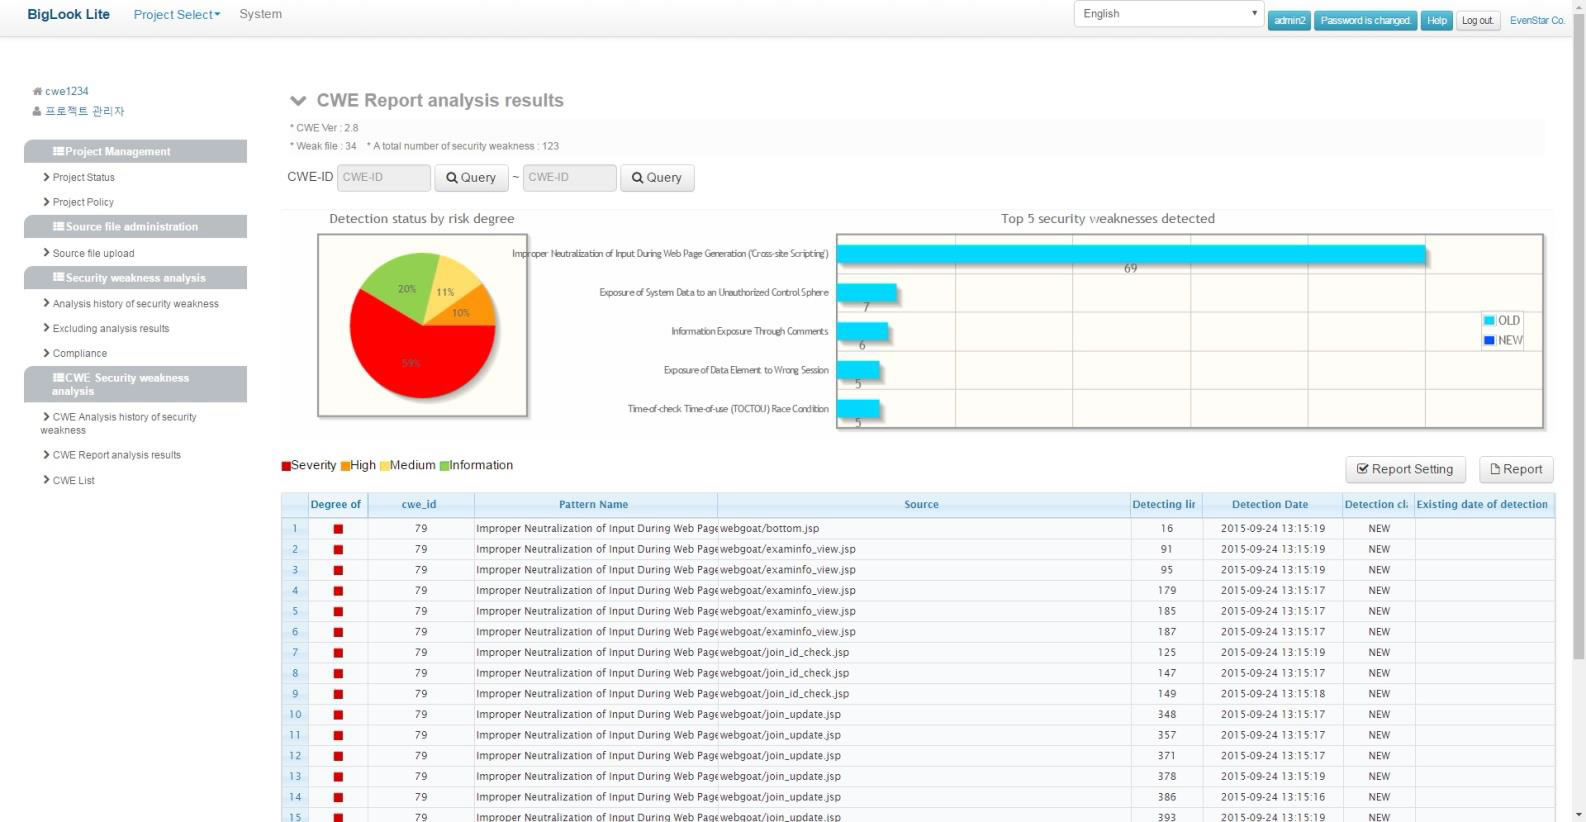The width and height of the screenshot is (1586, 822).
Task: Open the English language dropdown
Action: point(1168,14)
